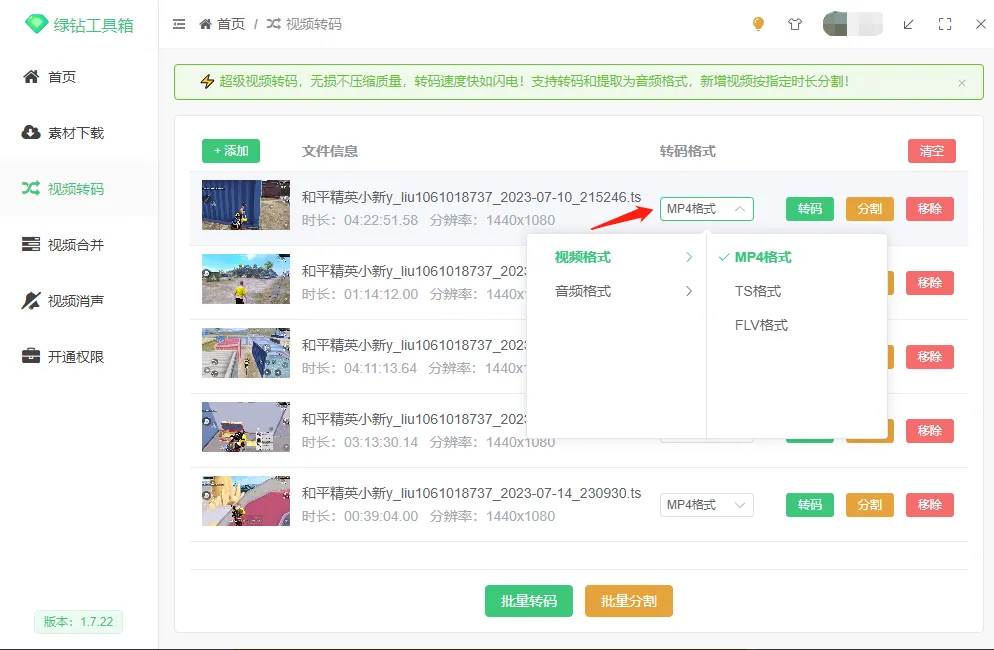
Task: Expand the 视频格式 submenu chevron
Action: [x=688, y=257]
